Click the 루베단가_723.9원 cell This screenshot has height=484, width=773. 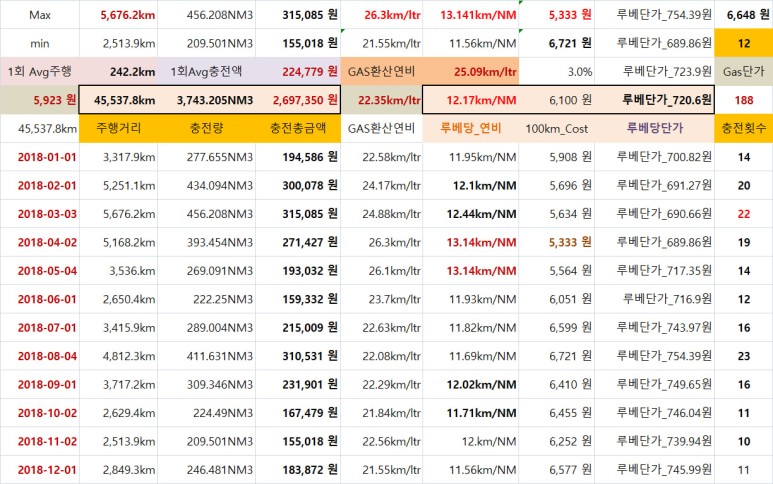point(654,71)
